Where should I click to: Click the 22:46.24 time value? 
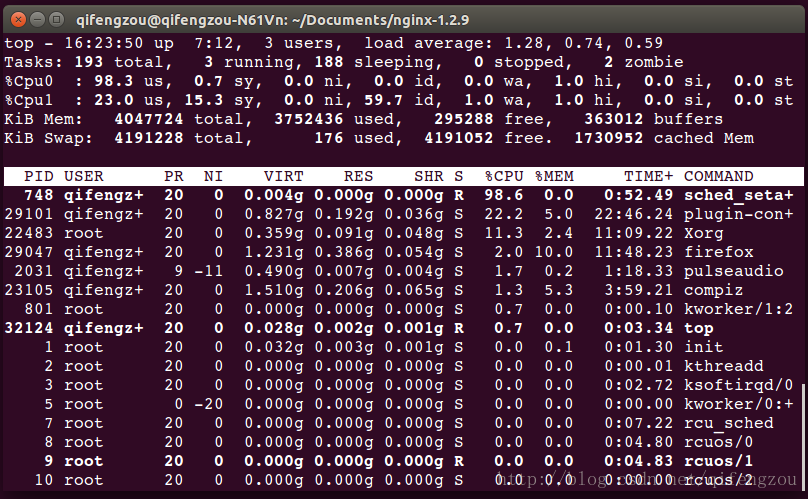point(634,214)
